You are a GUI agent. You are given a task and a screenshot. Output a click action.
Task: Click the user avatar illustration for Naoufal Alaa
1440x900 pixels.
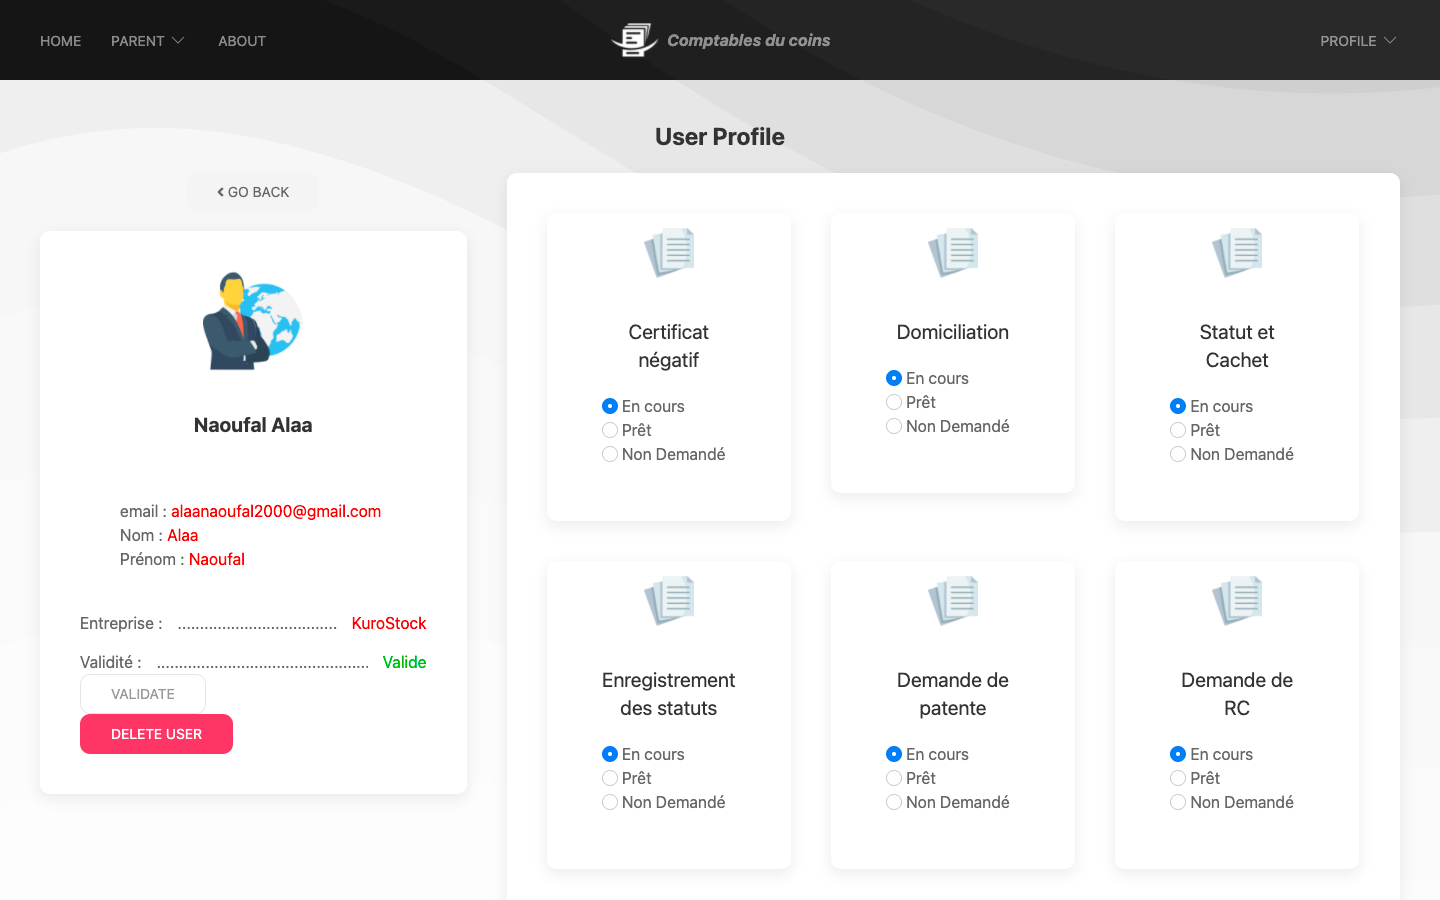click(252, 318)
